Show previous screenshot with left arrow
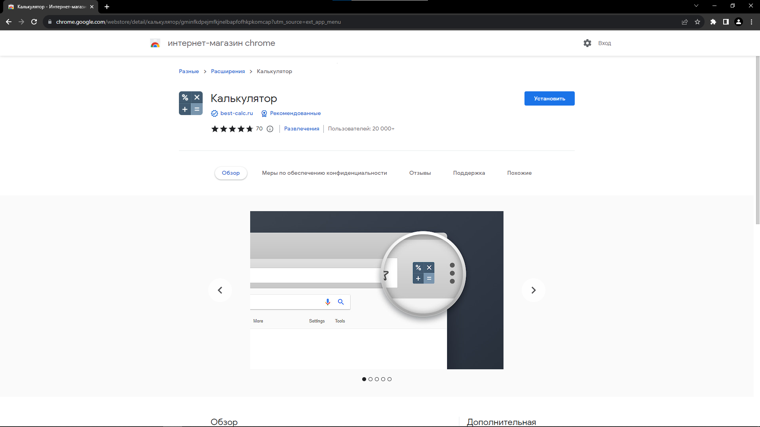The width and height of the screenshot is (760, 427). 220,290
